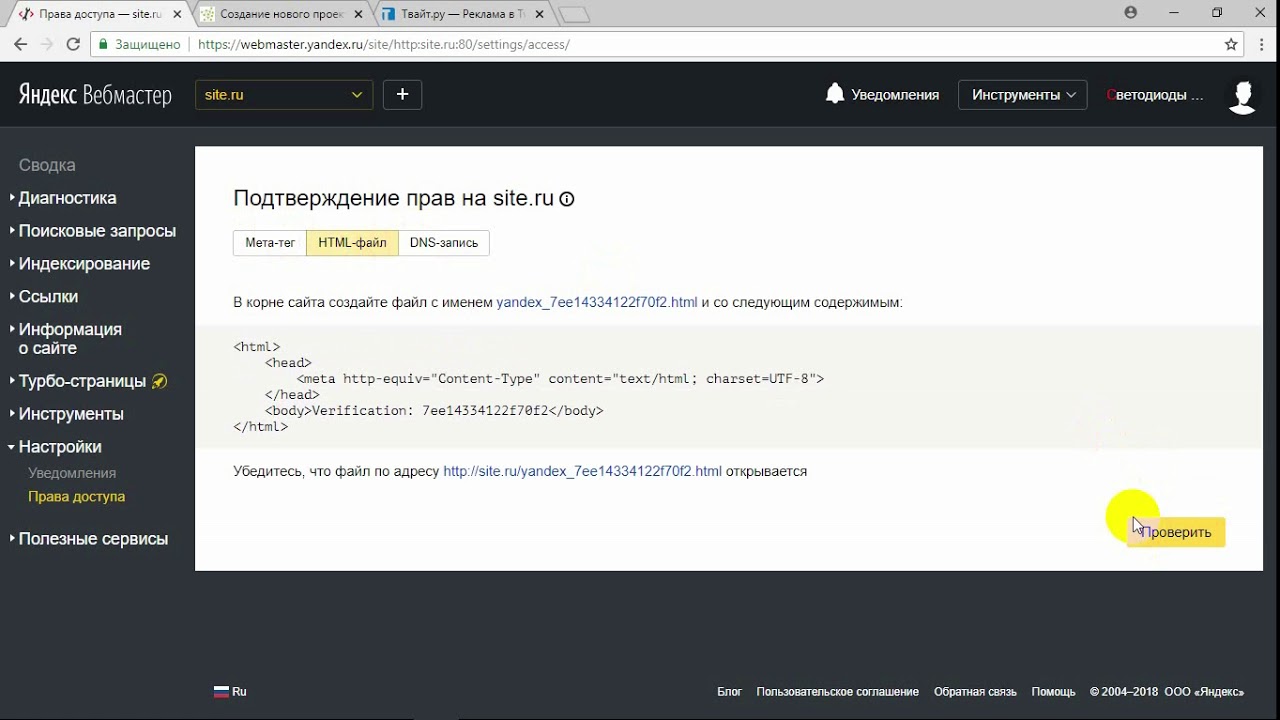The width and height of the screenshot is (1280, 720).
Task: Select the HTML-файл tab
Action: [352, 243]
